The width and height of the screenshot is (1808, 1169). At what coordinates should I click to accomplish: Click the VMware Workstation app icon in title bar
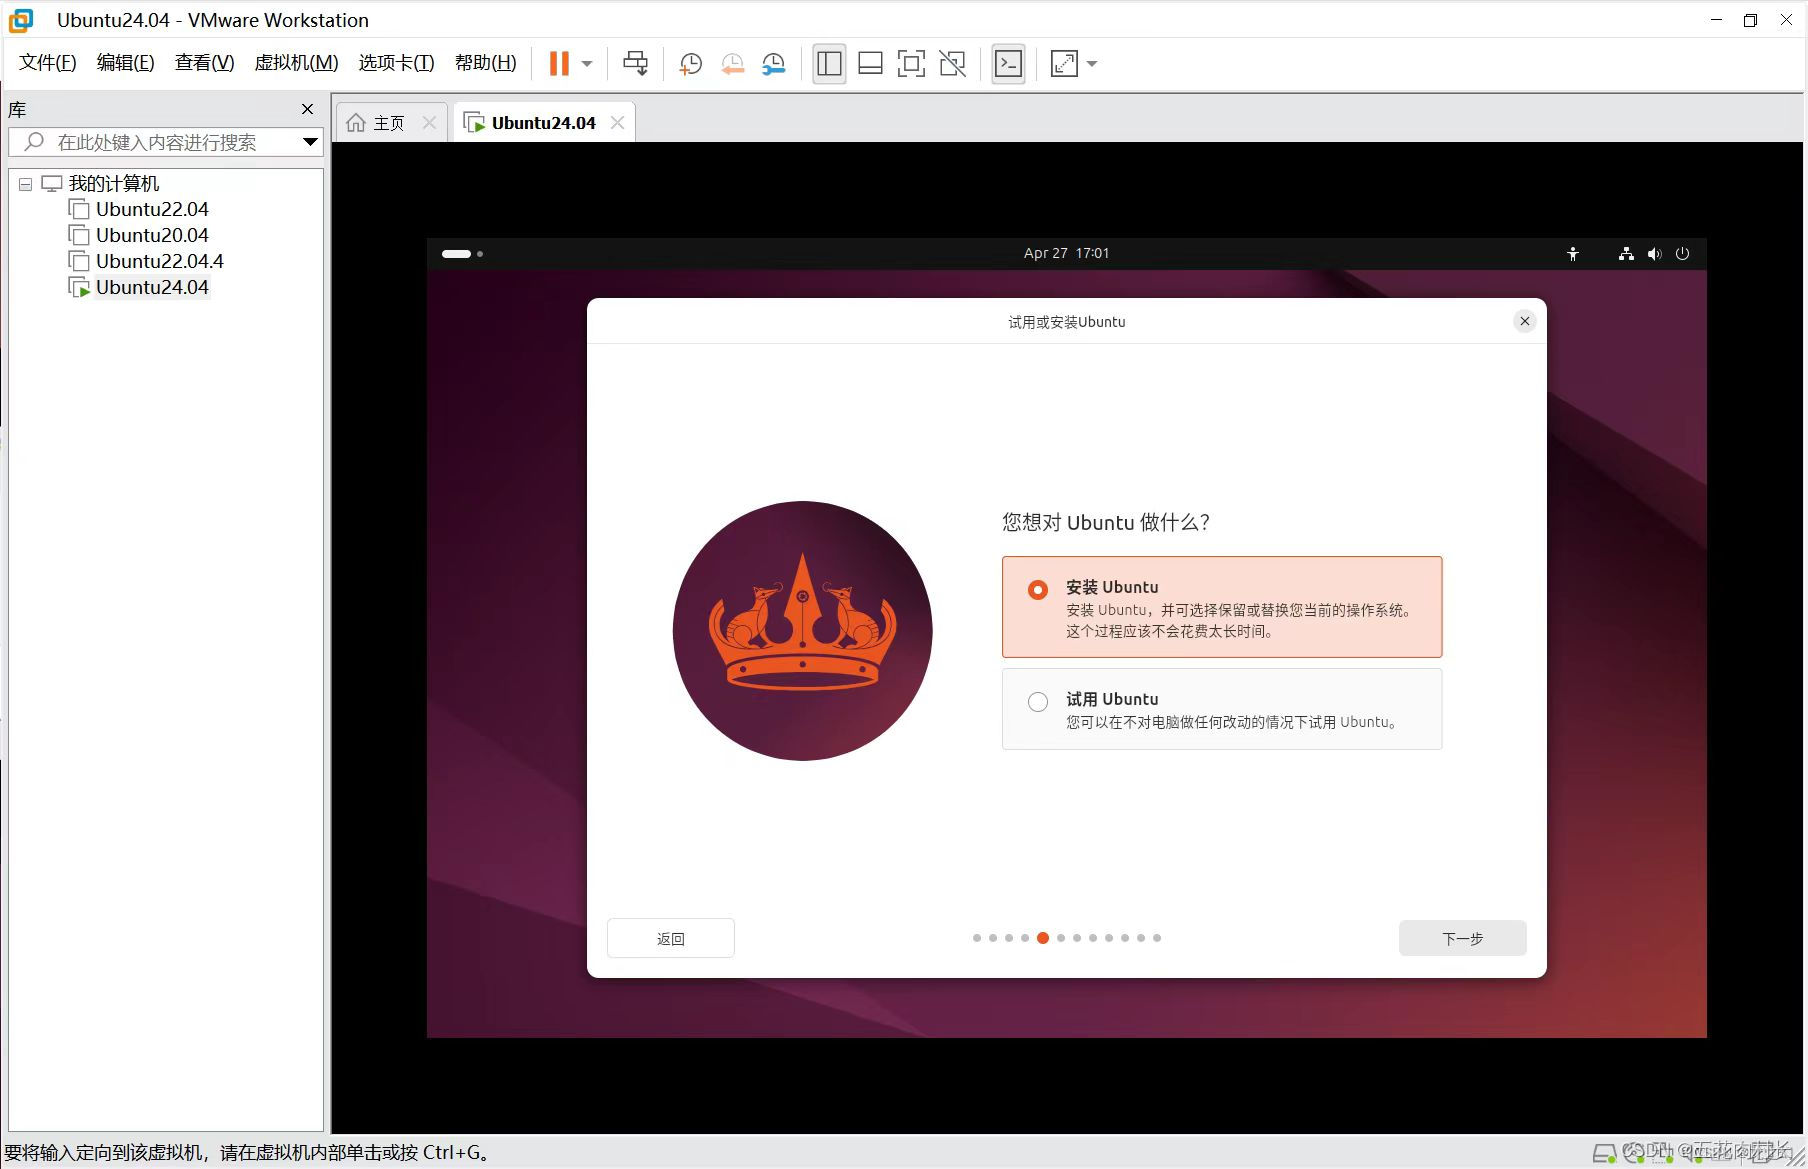point(21,20)
